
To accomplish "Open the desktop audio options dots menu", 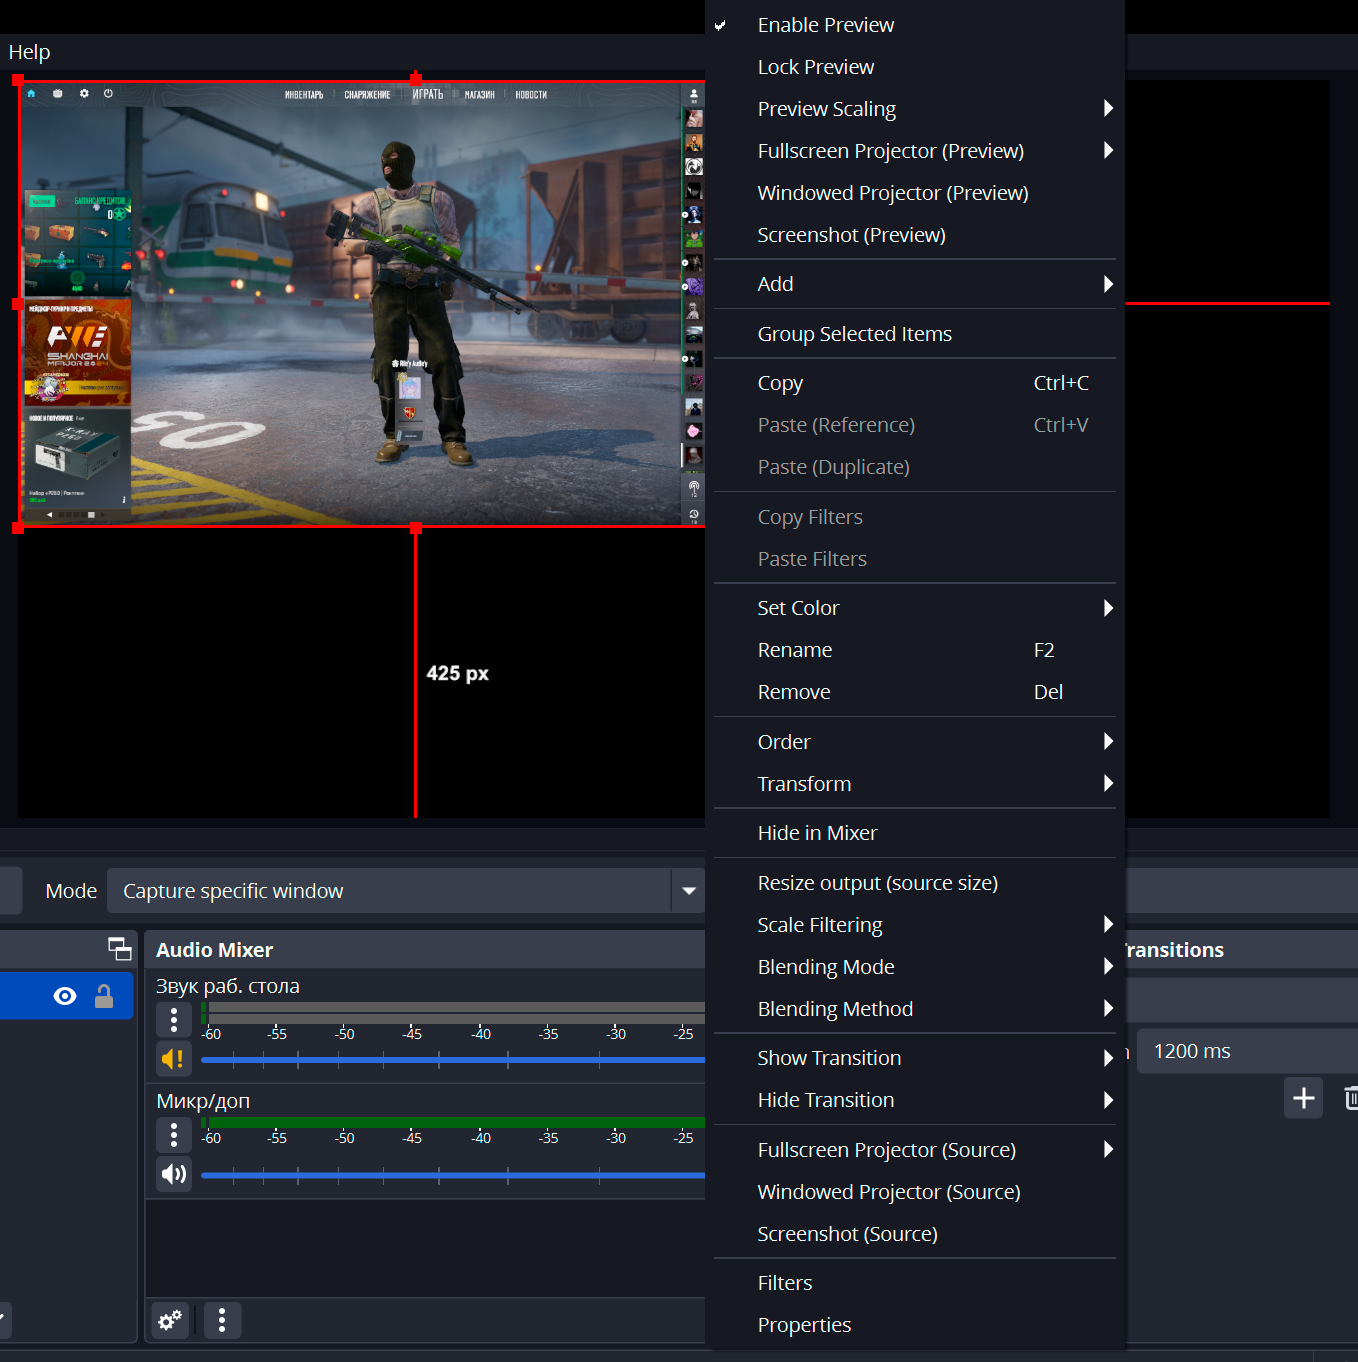I will [x=174, y=1019].
